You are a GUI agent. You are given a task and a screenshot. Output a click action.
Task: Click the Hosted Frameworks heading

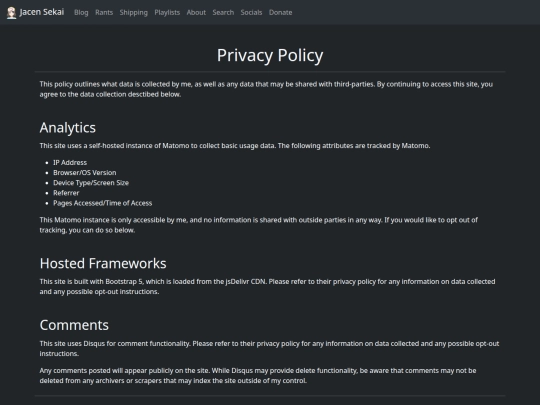pos(103,263)
